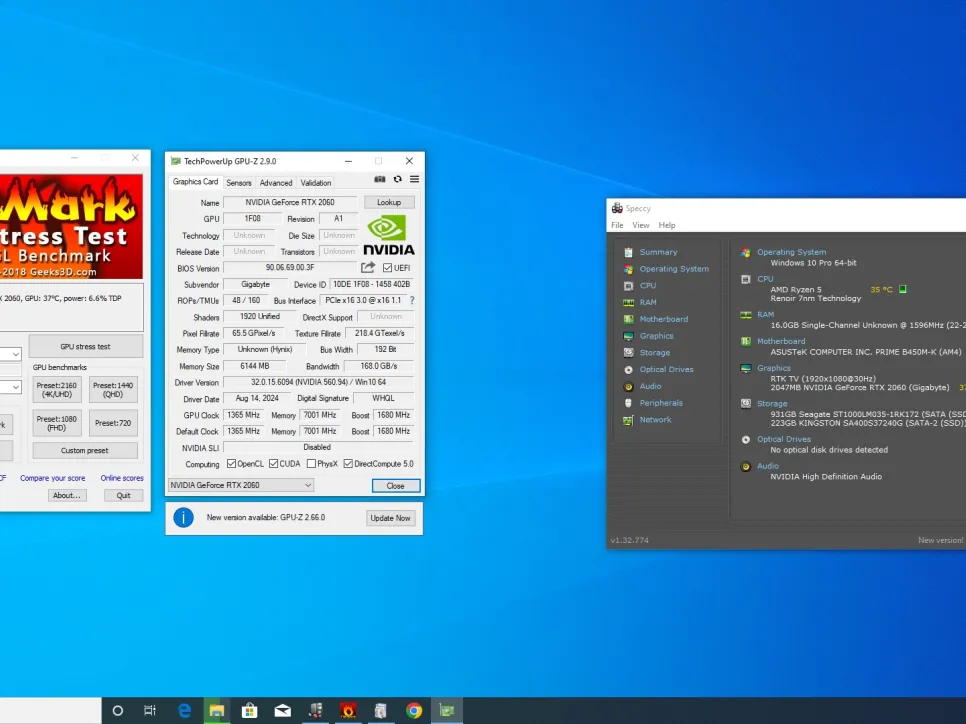The image size is (966, 724).
Task: Toggle the CUDA checkbox
Action: pyautogui.click(x=274, y=464)
